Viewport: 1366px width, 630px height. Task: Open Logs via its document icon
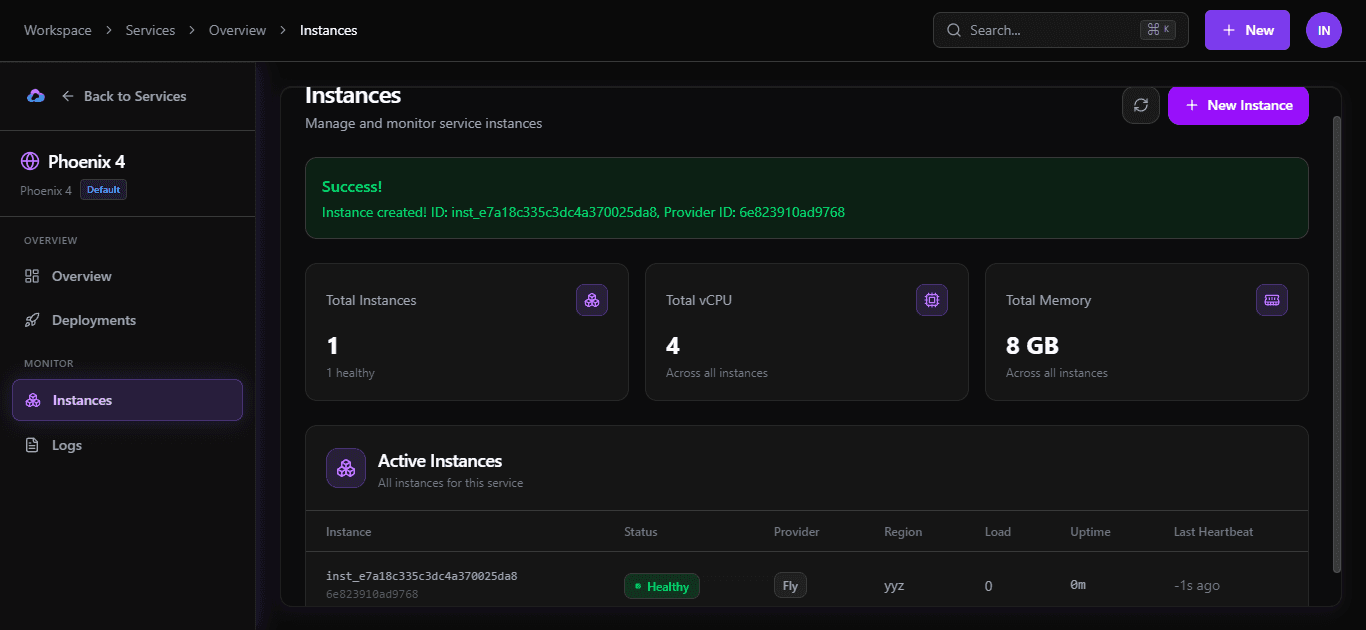point(33,444)
